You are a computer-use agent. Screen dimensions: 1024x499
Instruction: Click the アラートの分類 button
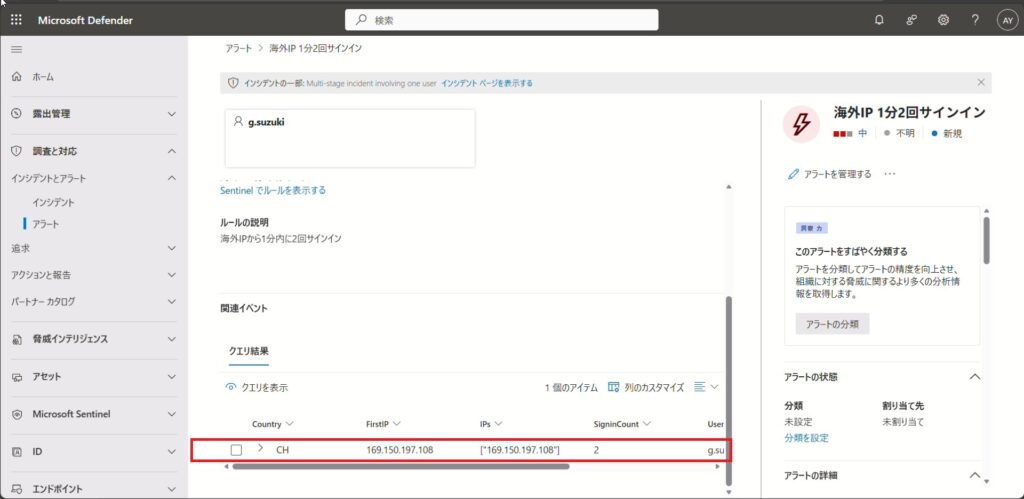tap(832, 324)
